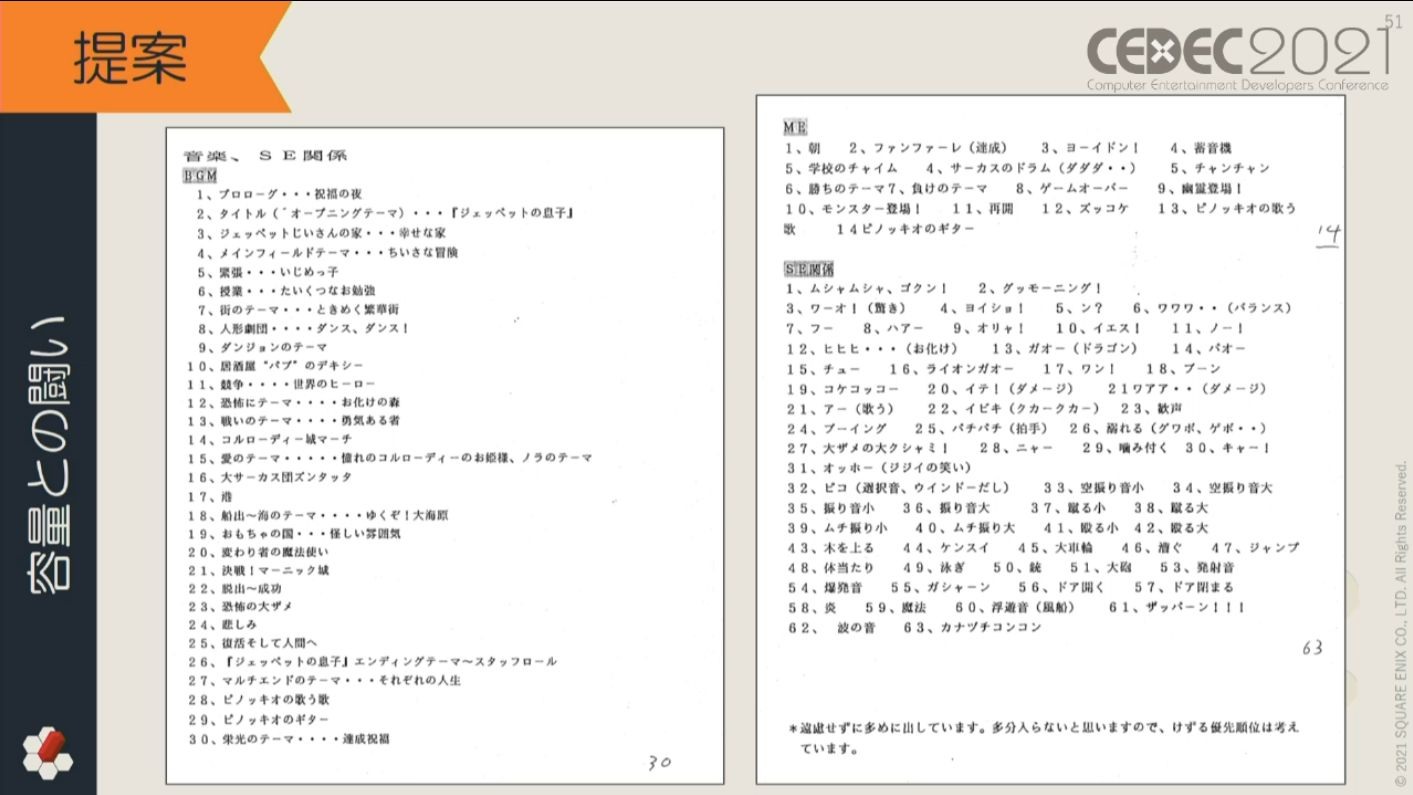The width and height of the screenshot is (1413, 795).
Task: Click the Square Enix copyright notice
Action: pos(1400,622)
